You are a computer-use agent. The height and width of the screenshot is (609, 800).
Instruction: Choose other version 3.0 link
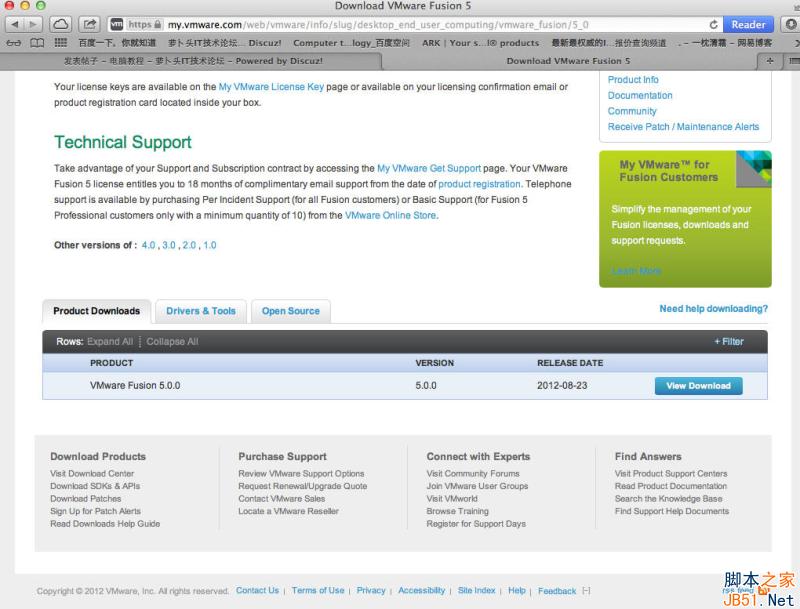(x=169, y=245)
